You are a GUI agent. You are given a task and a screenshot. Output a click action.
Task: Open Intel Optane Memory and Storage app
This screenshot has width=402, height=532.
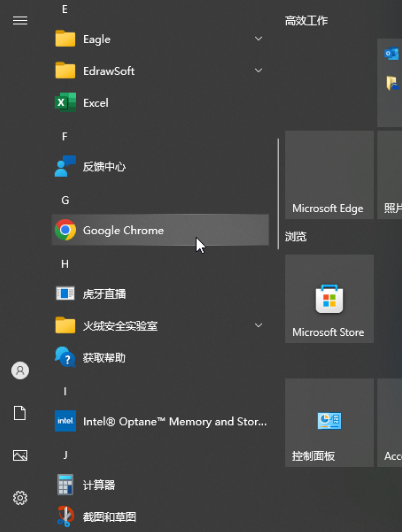160,421
